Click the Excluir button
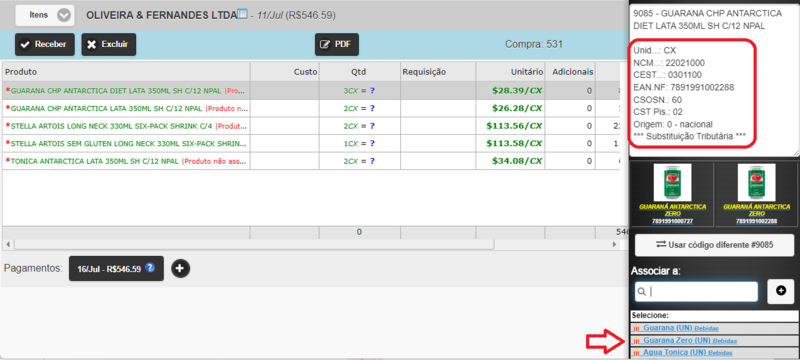Viewport: 800px width, 360px height. [x=108, y=44]
